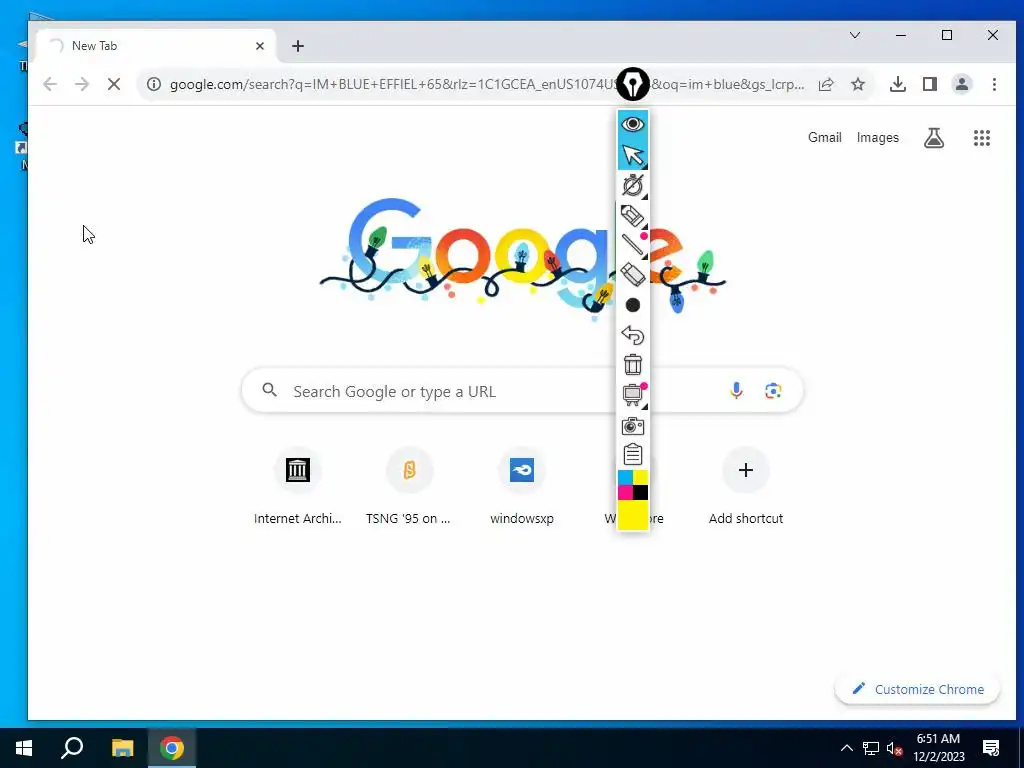Image resolution: width=1024 pixels, height=768 pixels.
Task: Click the muted speaker volume icon
Action: click(894, 748)
